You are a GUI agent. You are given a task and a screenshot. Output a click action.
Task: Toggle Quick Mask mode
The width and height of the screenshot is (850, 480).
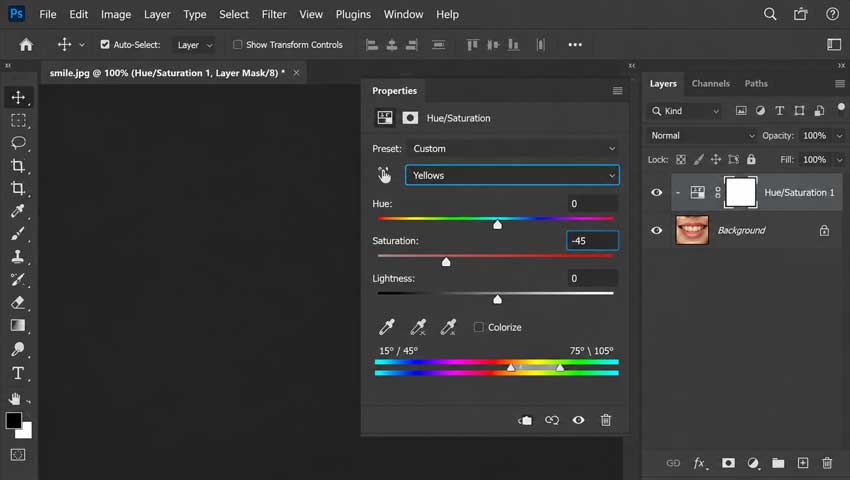[18, 455]
